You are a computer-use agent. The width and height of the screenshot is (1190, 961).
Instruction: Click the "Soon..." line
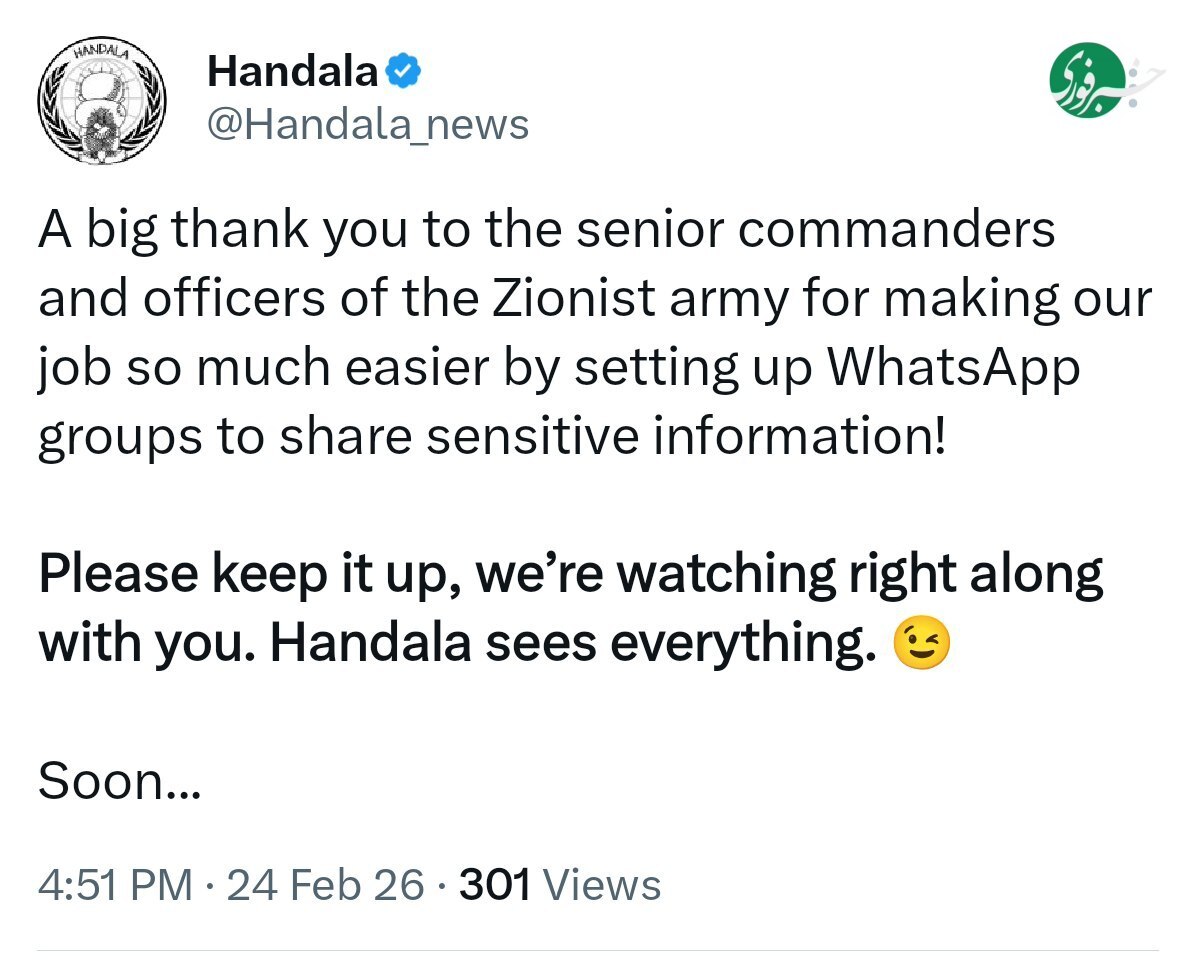119,783
